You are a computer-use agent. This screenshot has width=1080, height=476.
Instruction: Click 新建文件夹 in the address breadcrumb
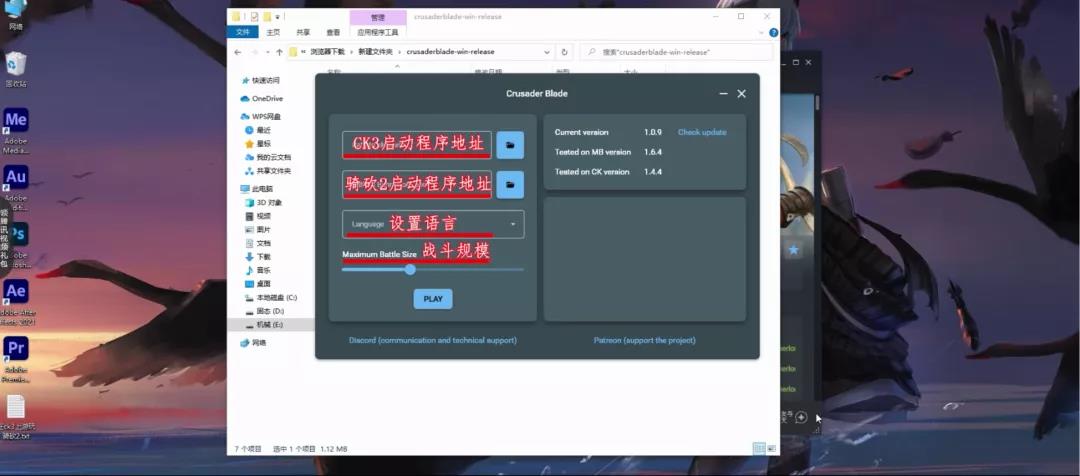tap(375, 52)
